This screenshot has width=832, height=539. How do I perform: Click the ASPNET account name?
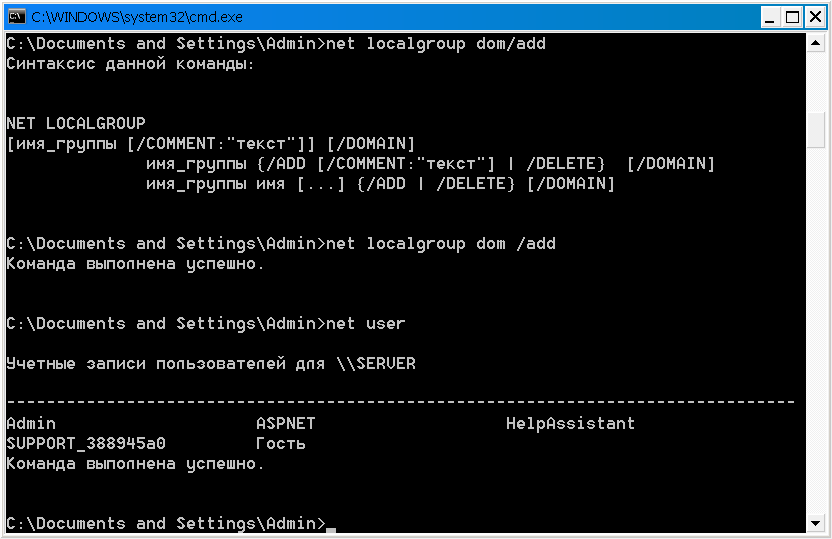pyautogui.click(x=285, y=423)
